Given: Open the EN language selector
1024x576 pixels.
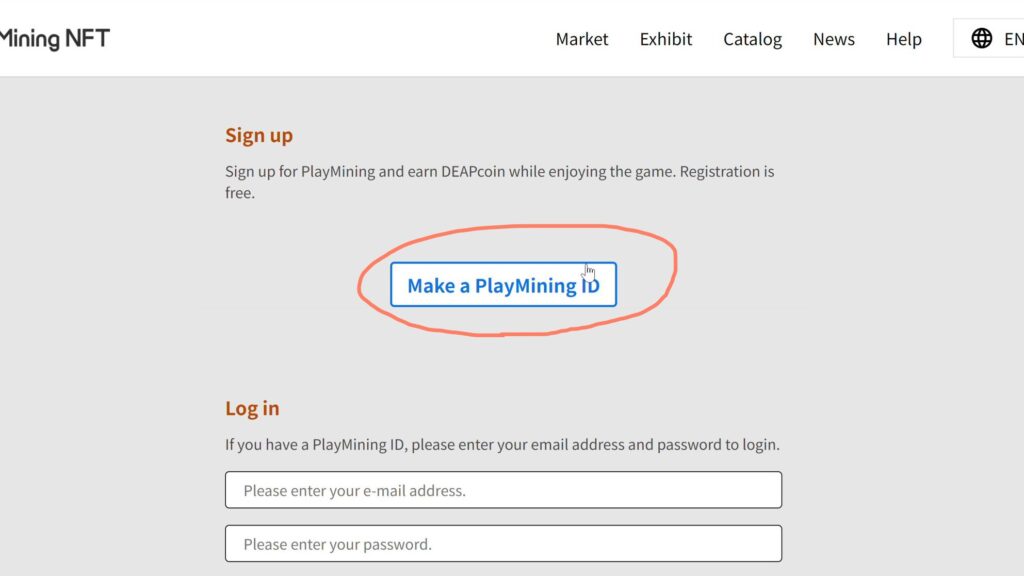Looking at the screenshot, I should pyautogui.click(x=1011, y=39).
